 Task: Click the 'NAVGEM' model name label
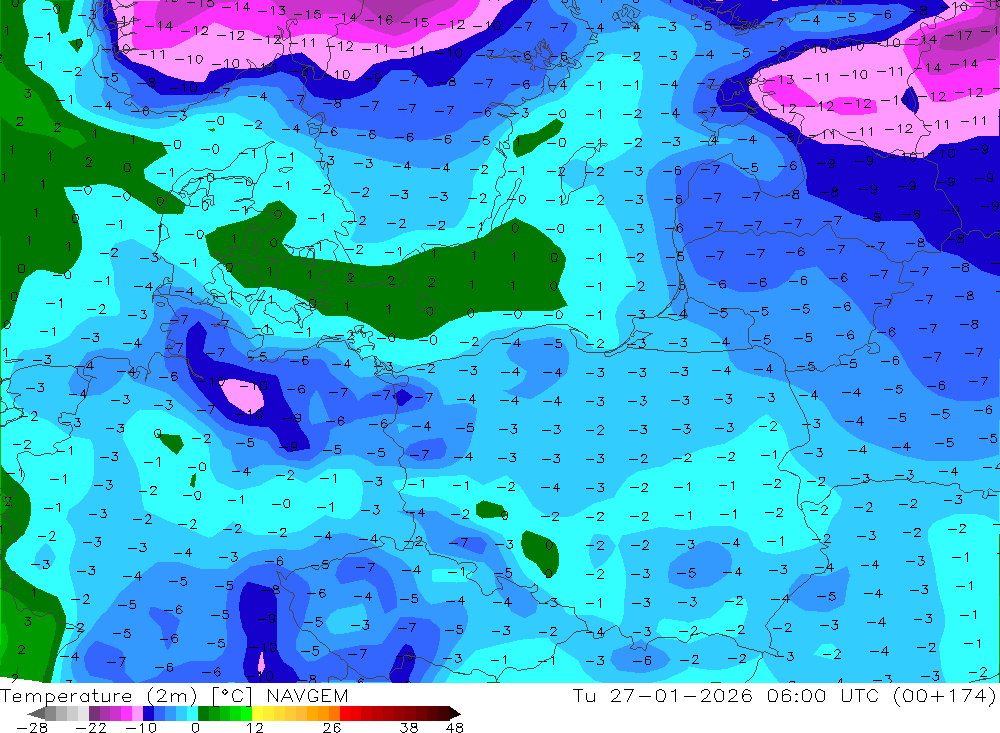[307, 695]
